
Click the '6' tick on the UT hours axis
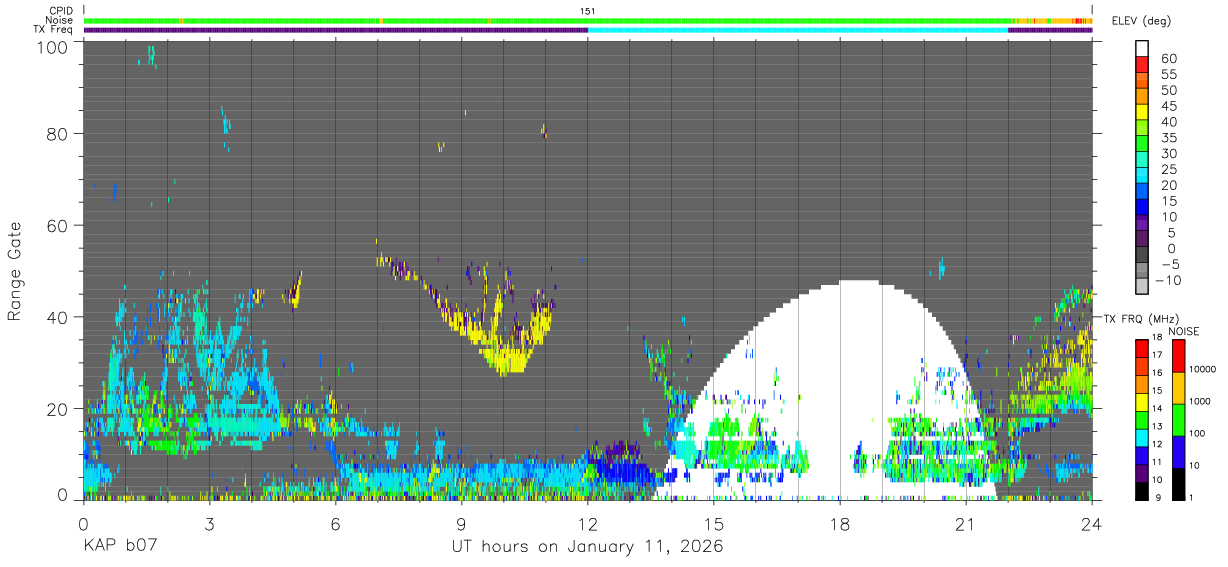[335, 525]
